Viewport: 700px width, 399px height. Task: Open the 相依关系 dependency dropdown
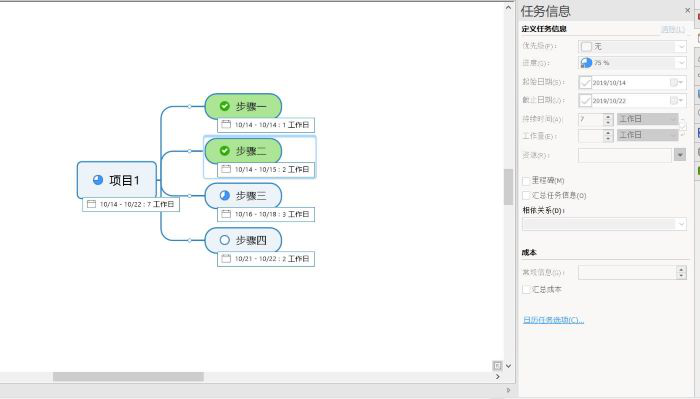604,224
